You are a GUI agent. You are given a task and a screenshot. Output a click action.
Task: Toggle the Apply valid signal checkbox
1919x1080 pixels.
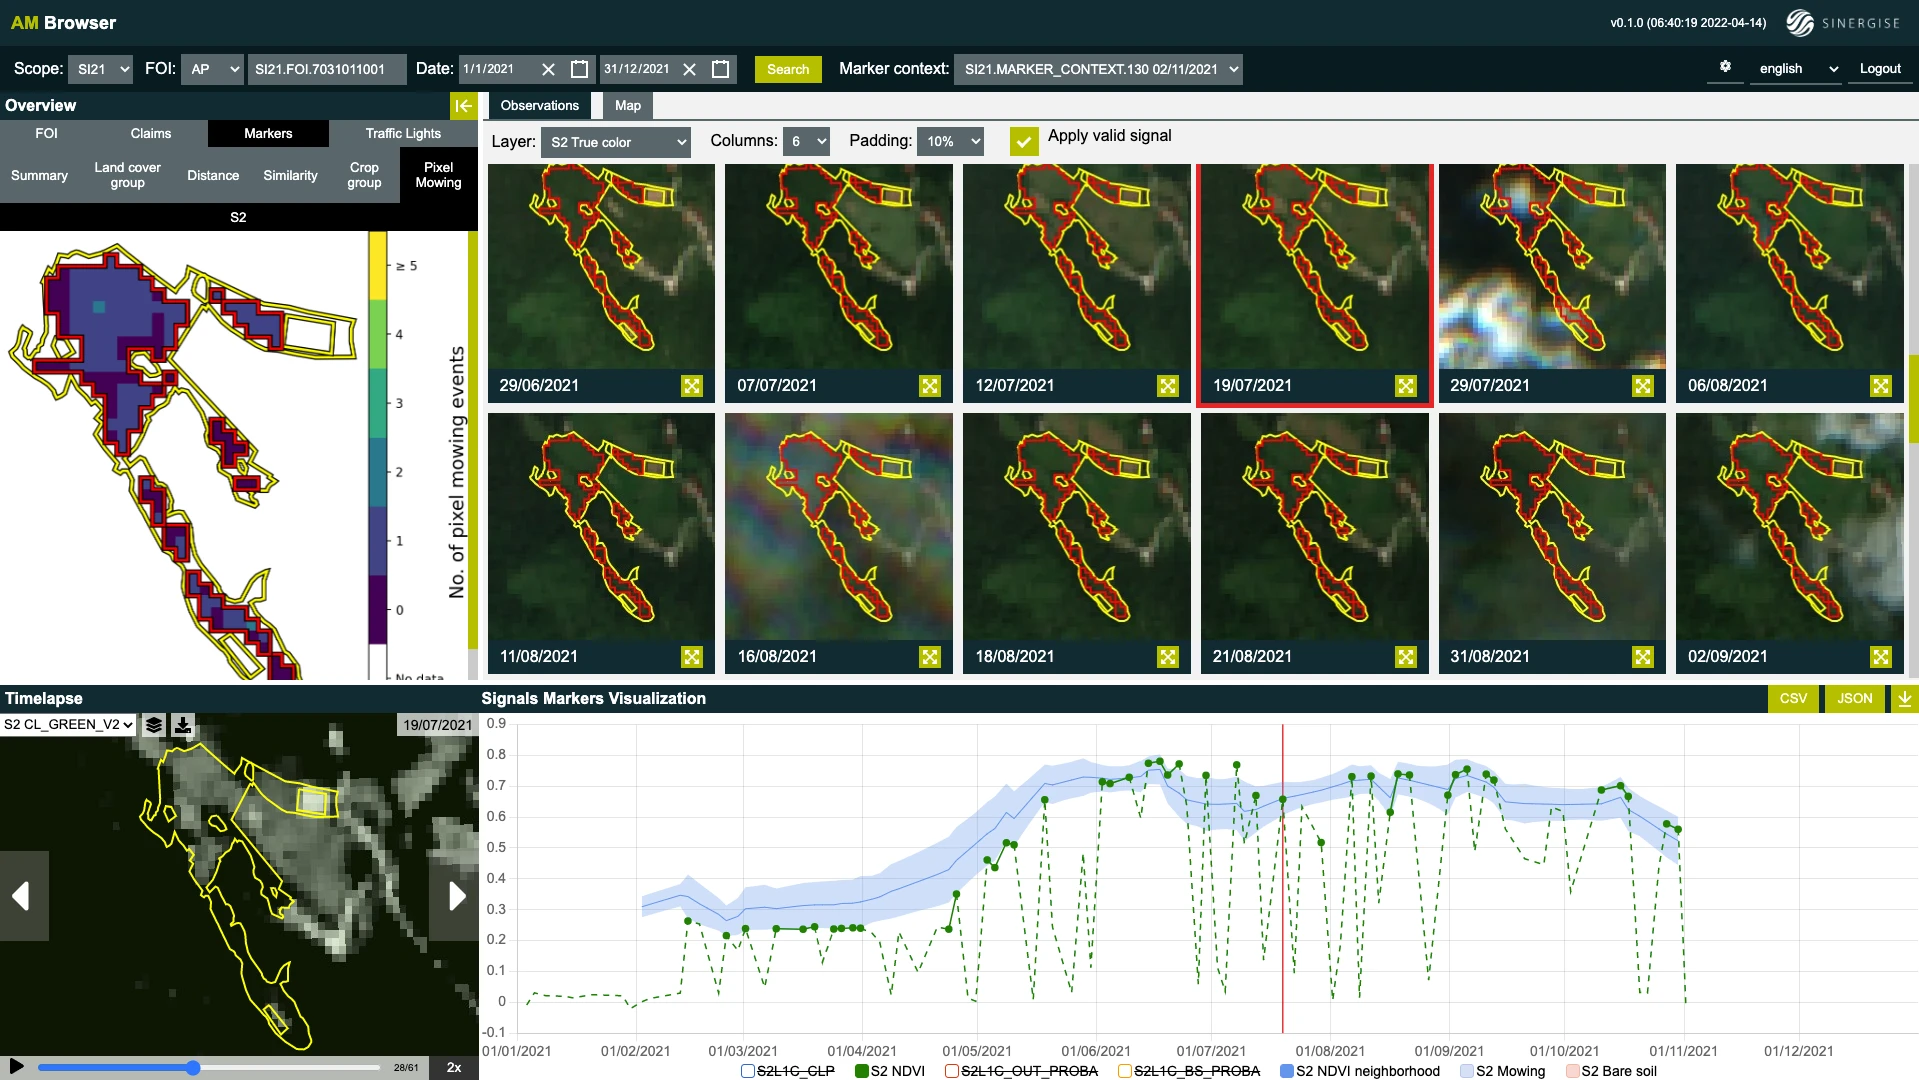click(1023, 141)
